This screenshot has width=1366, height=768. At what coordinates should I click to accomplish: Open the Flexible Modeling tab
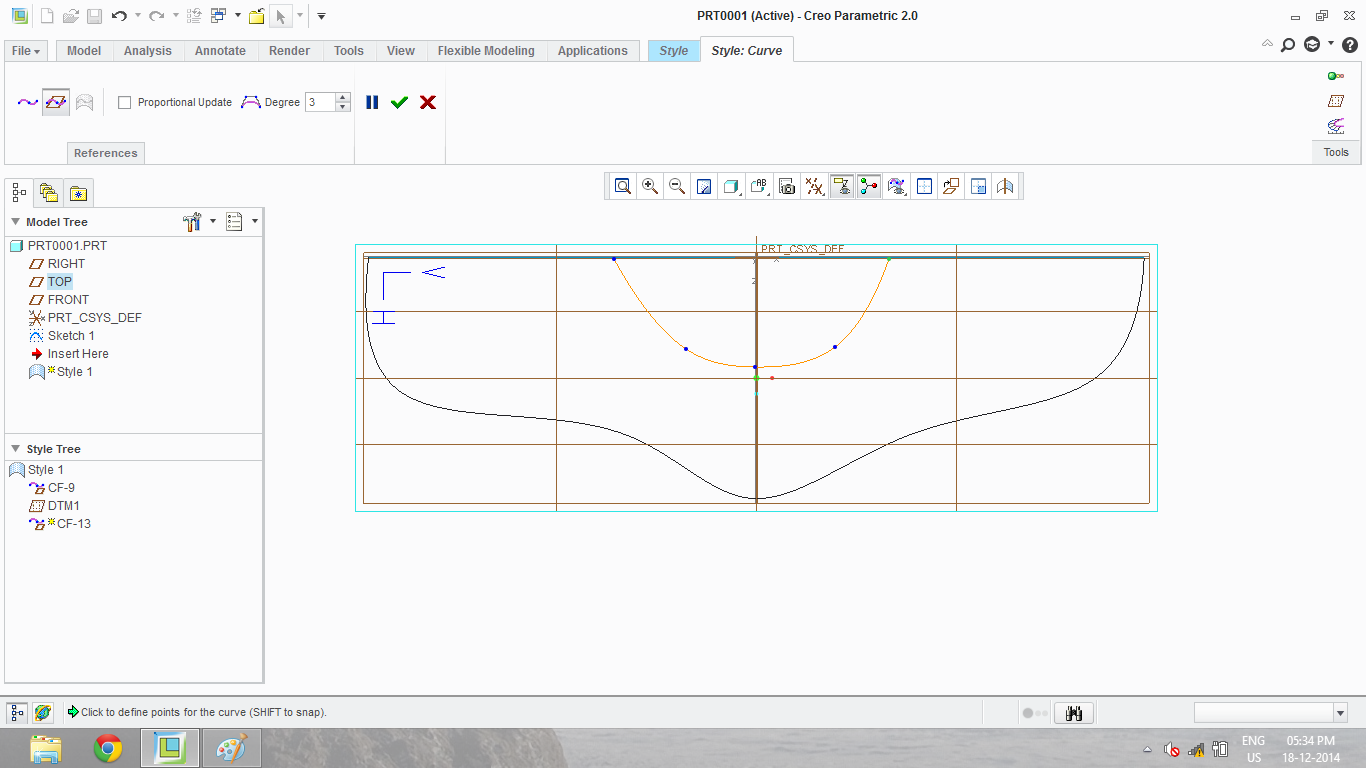click(x=486, y=51)
